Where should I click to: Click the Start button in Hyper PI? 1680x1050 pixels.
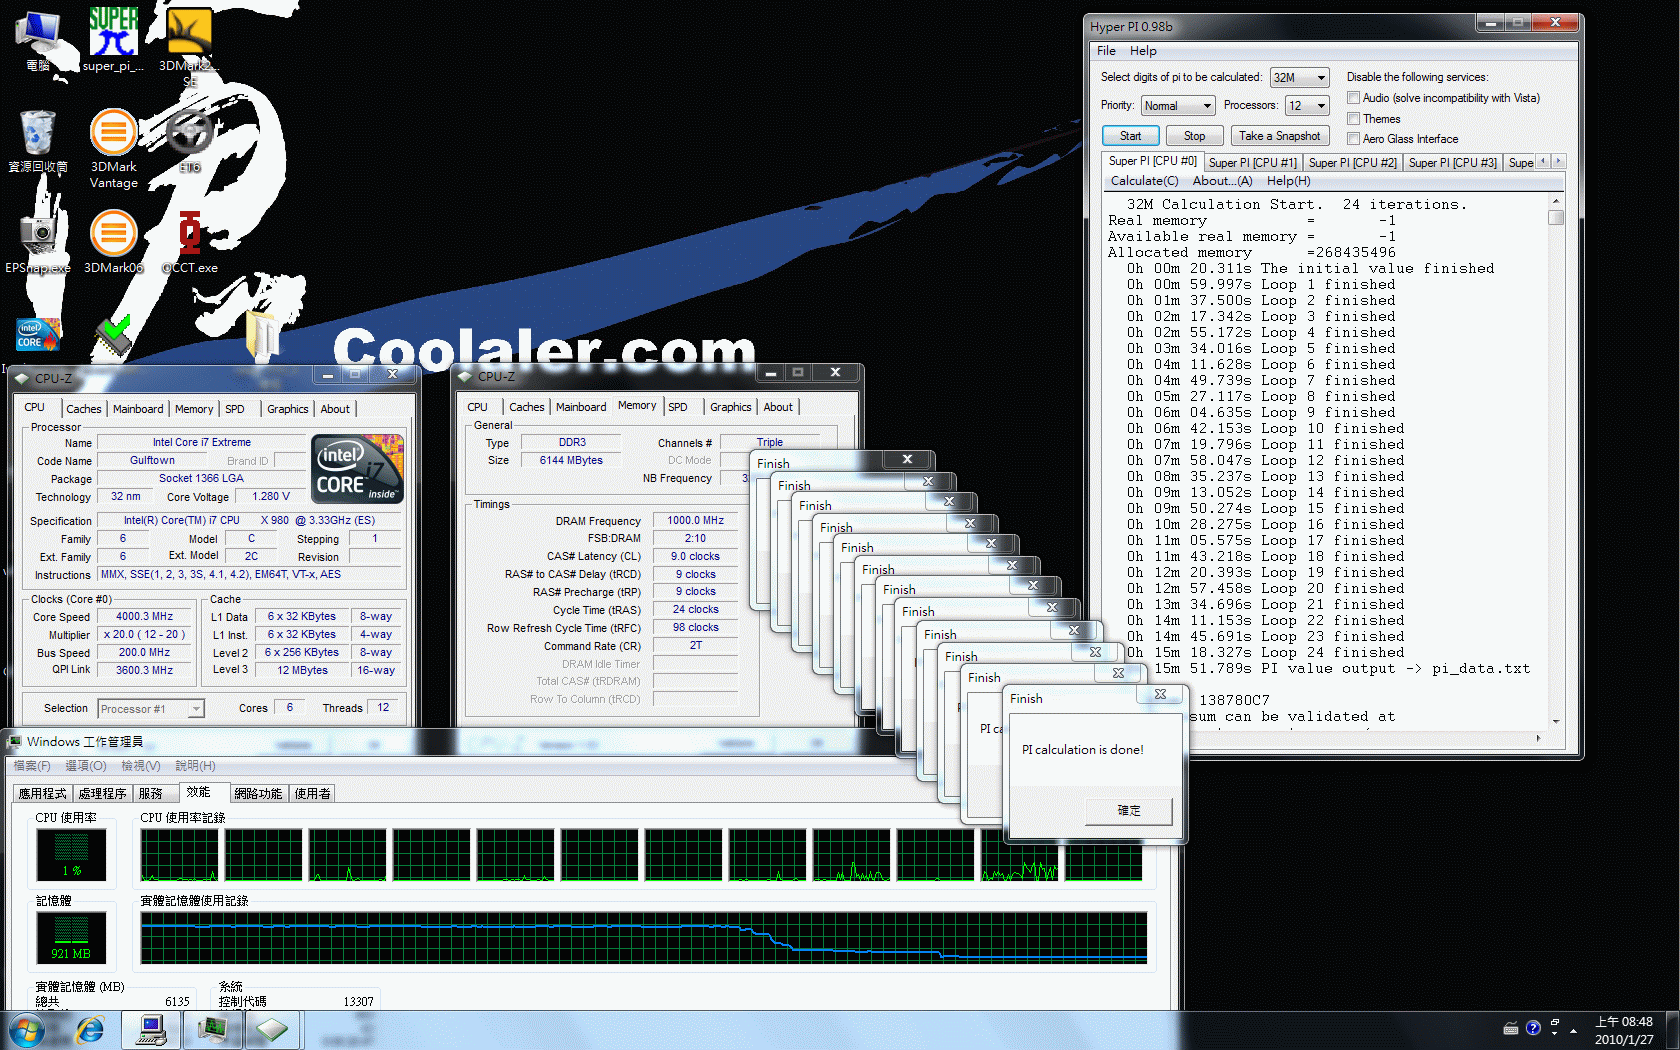point(1130,136)
